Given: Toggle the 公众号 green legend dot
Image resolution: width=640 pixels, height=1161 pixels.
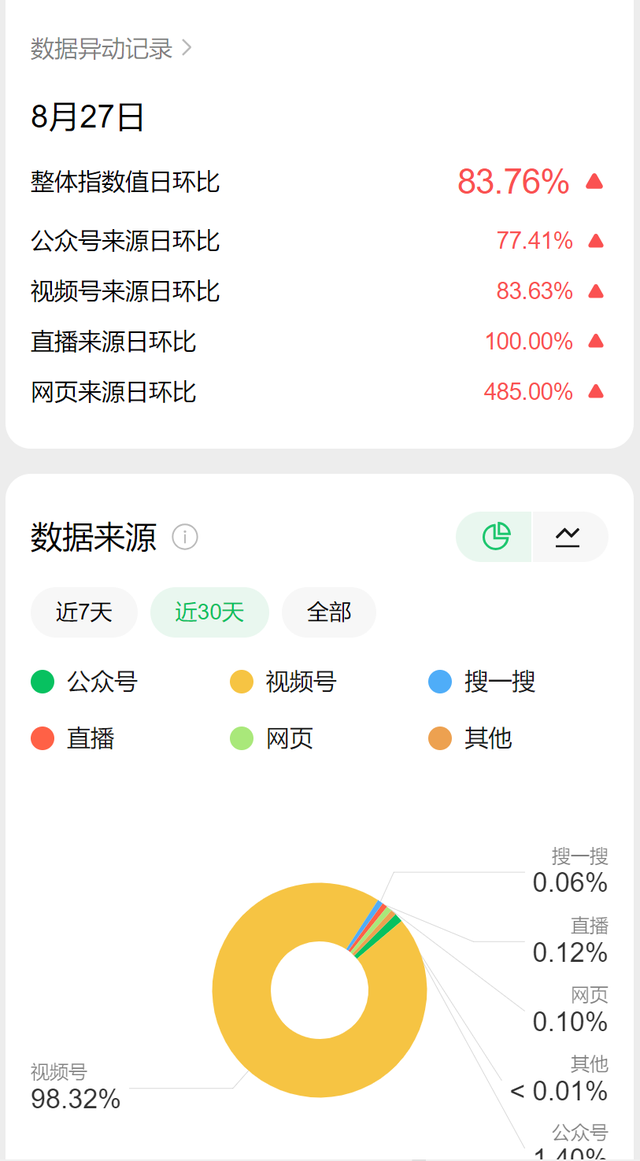Looking at the screenshot, I should (x=43, y=682).
